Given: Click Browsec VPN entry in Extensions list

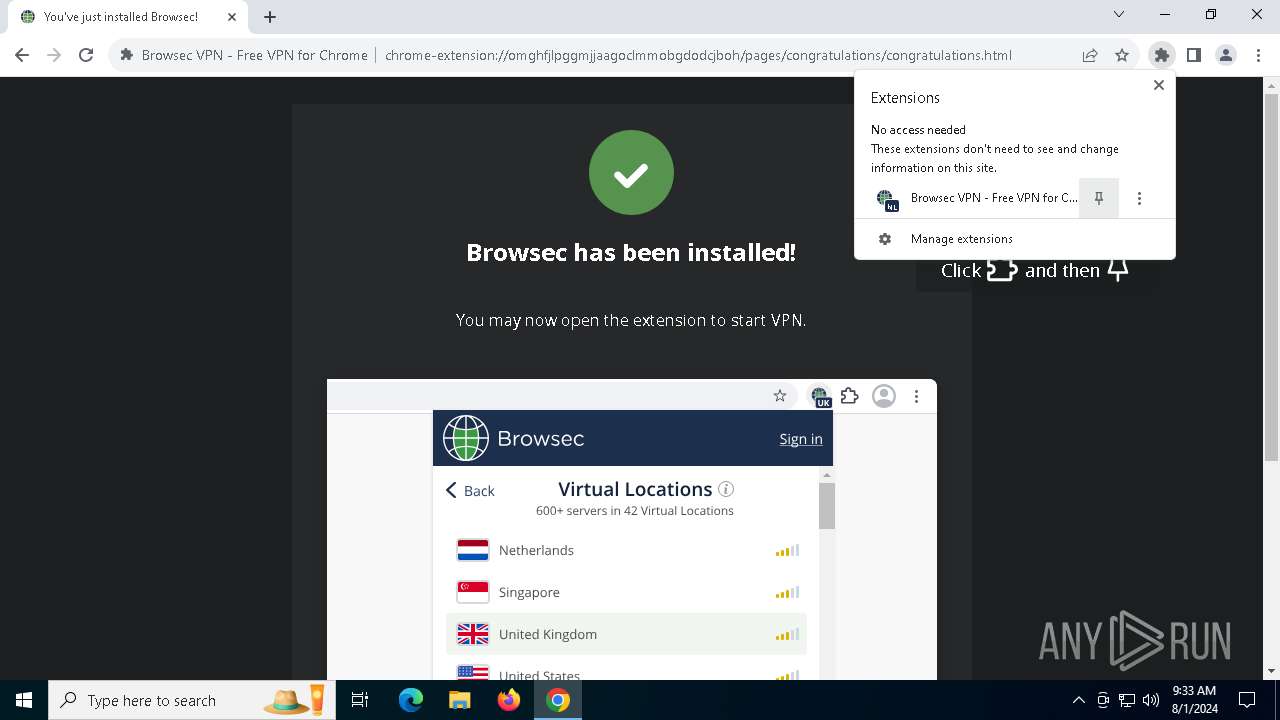Looking at the screenshot, I should (x=967, y=198).
